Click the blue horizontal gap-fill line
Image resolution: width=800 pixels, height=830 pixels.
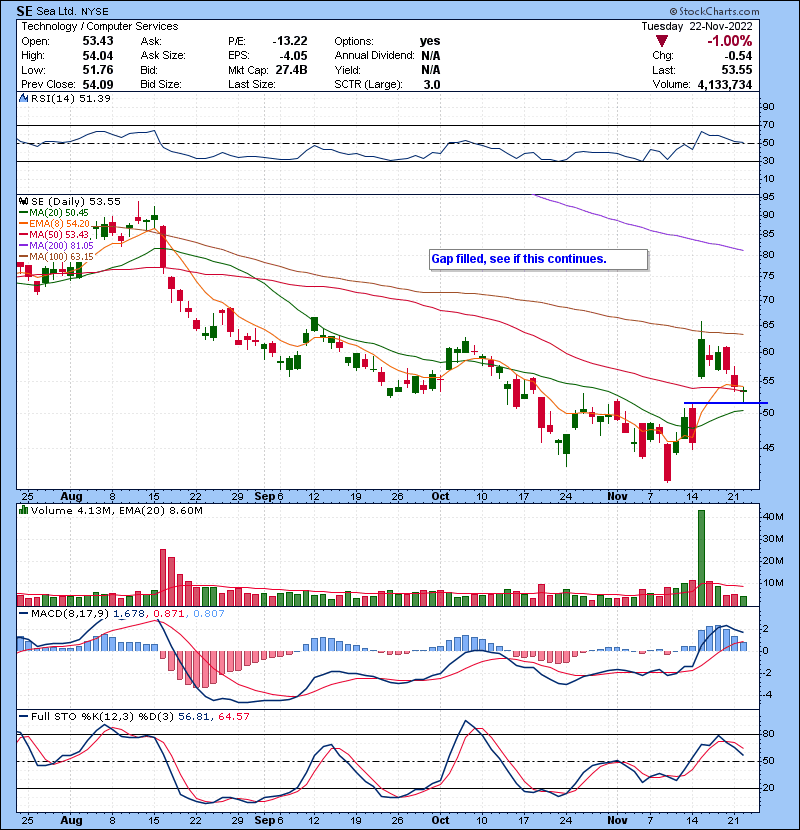pos(725,403)
